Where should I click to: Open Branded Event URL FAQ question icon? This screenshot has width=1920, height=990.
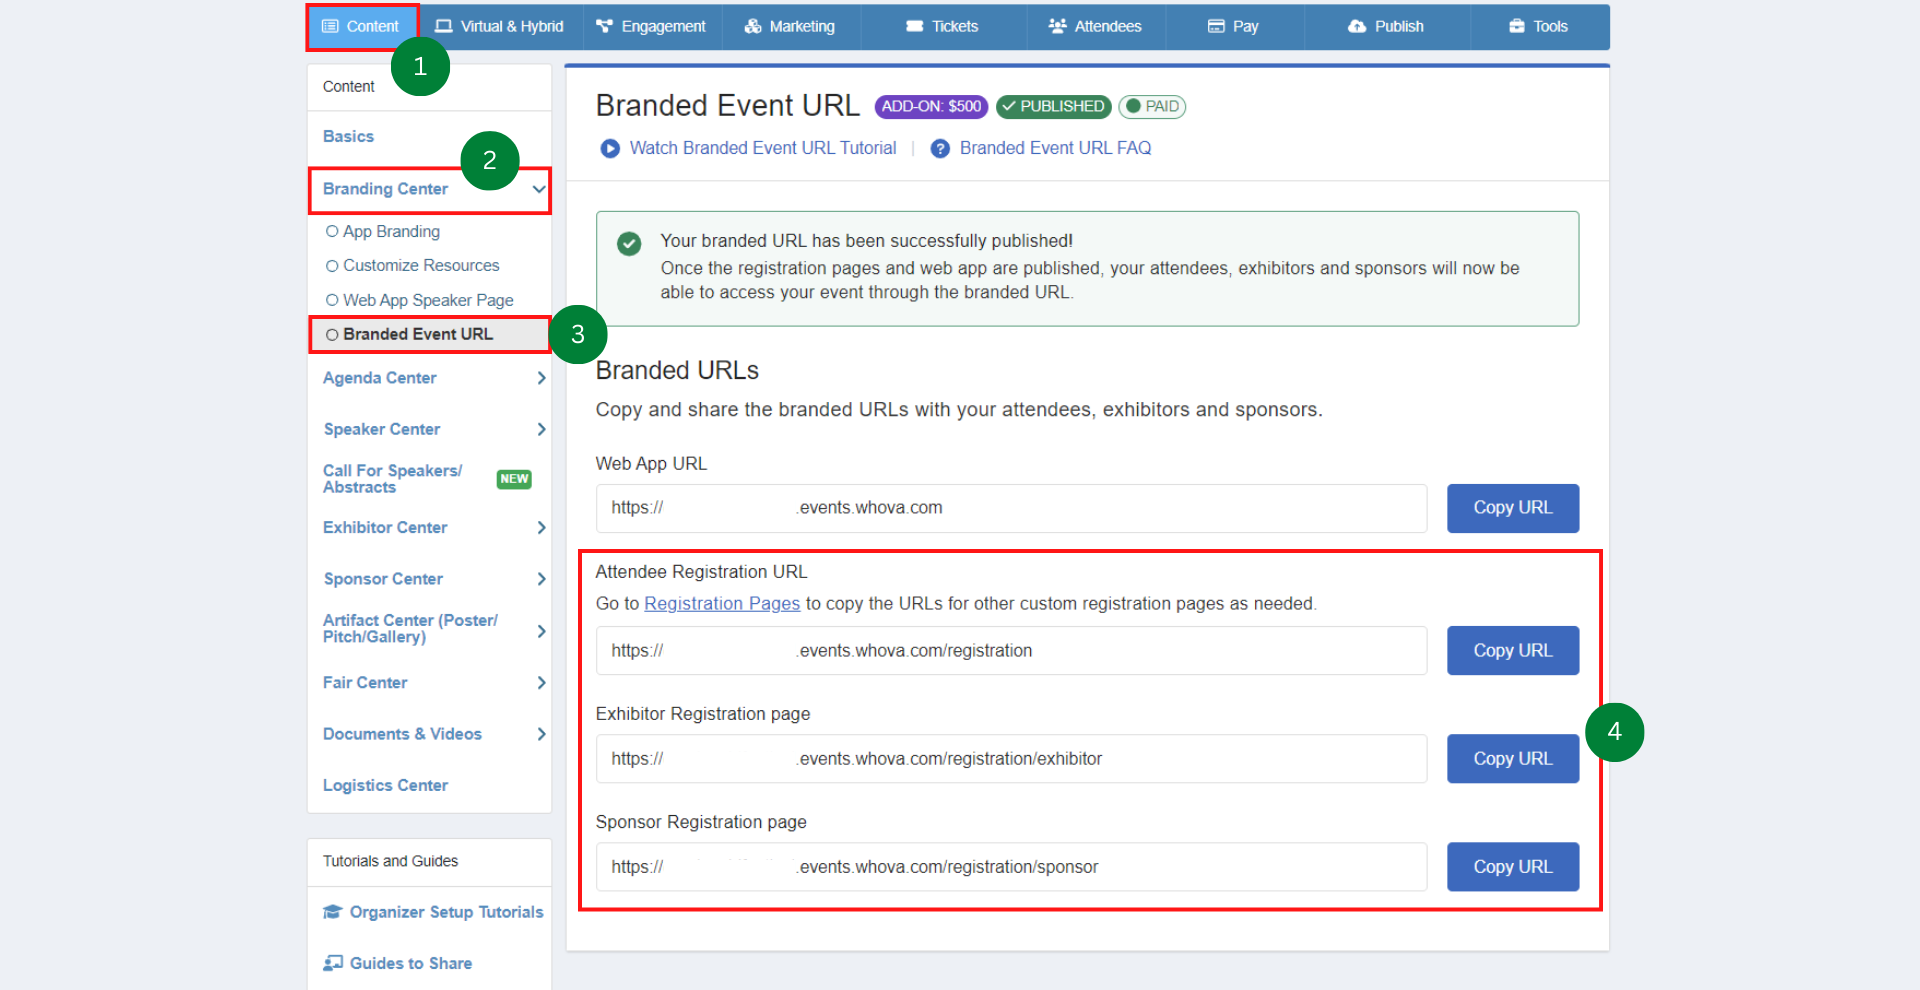click(939, 147)
